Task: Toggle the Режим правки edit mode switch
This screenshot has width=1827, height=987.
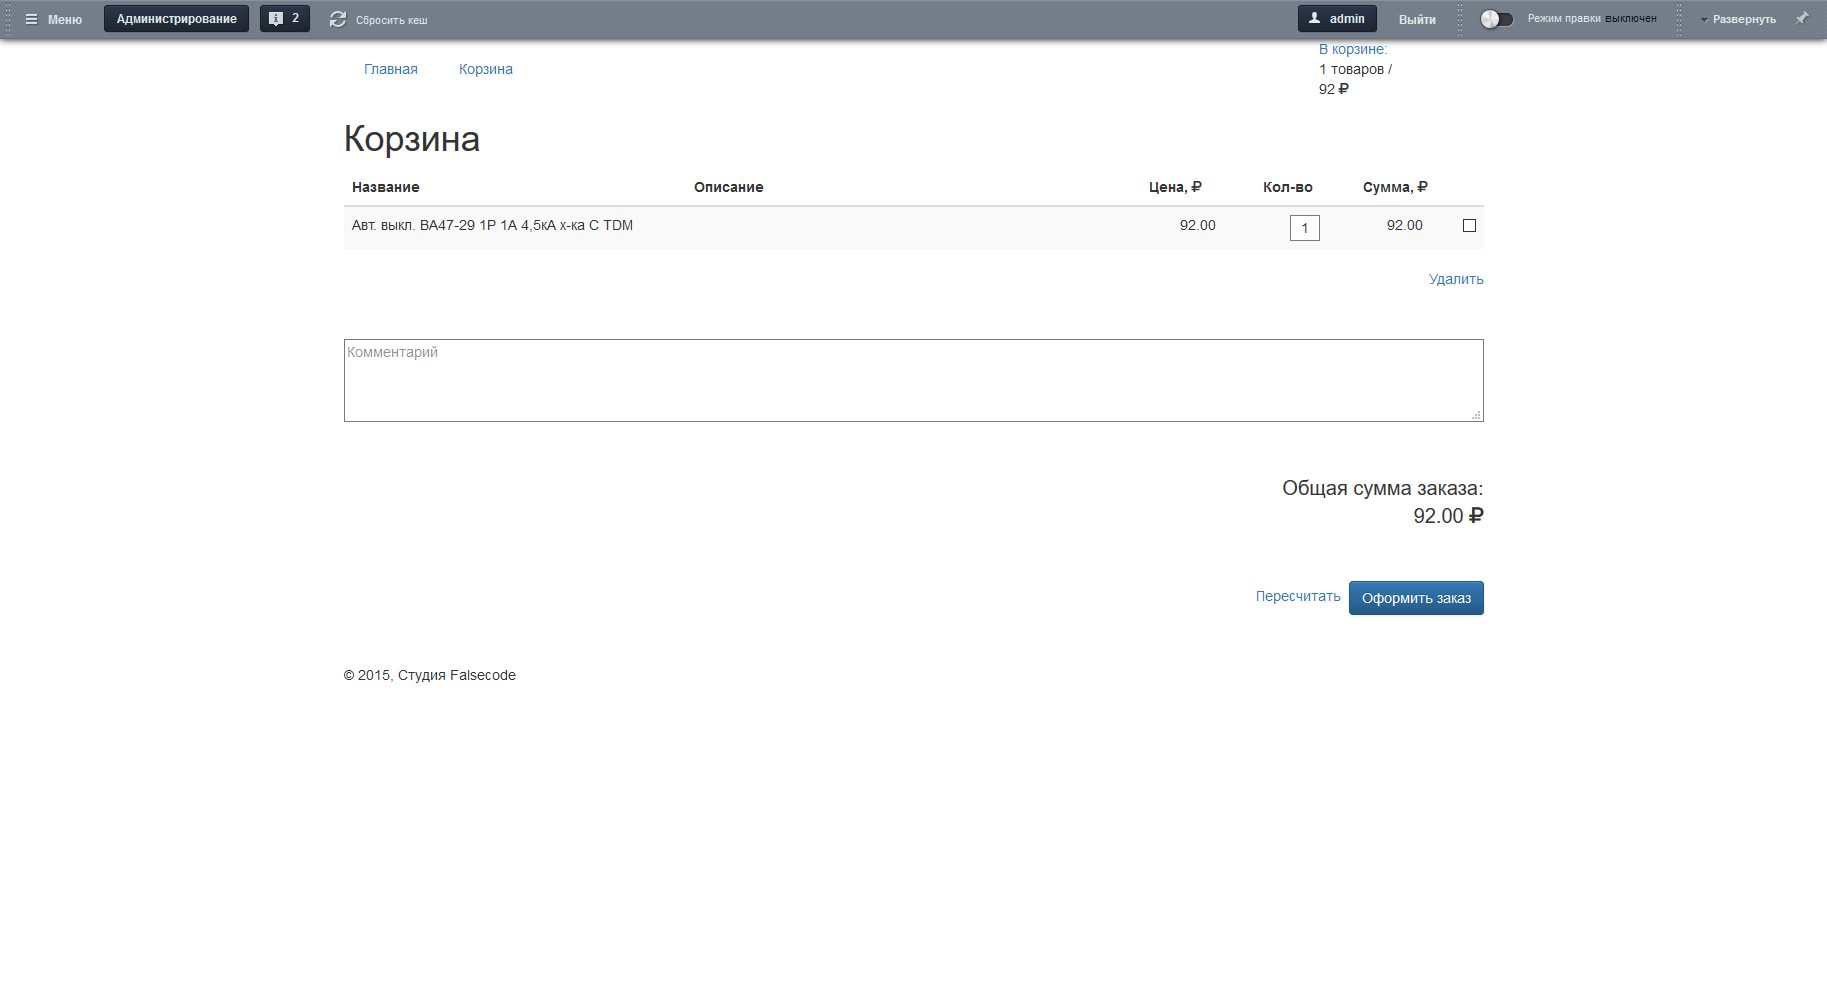Action: 1496,19
